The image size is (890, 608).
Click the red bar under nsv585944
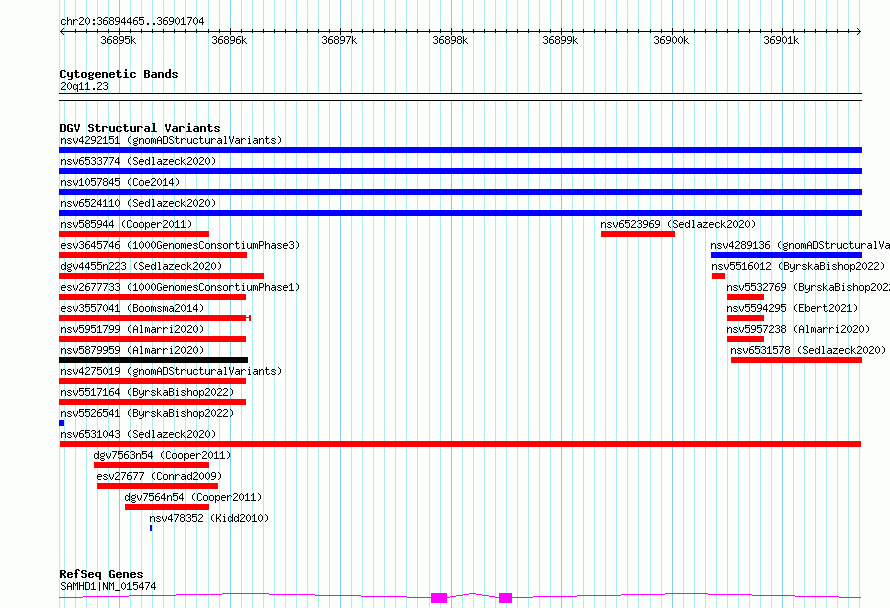(134, 234)
